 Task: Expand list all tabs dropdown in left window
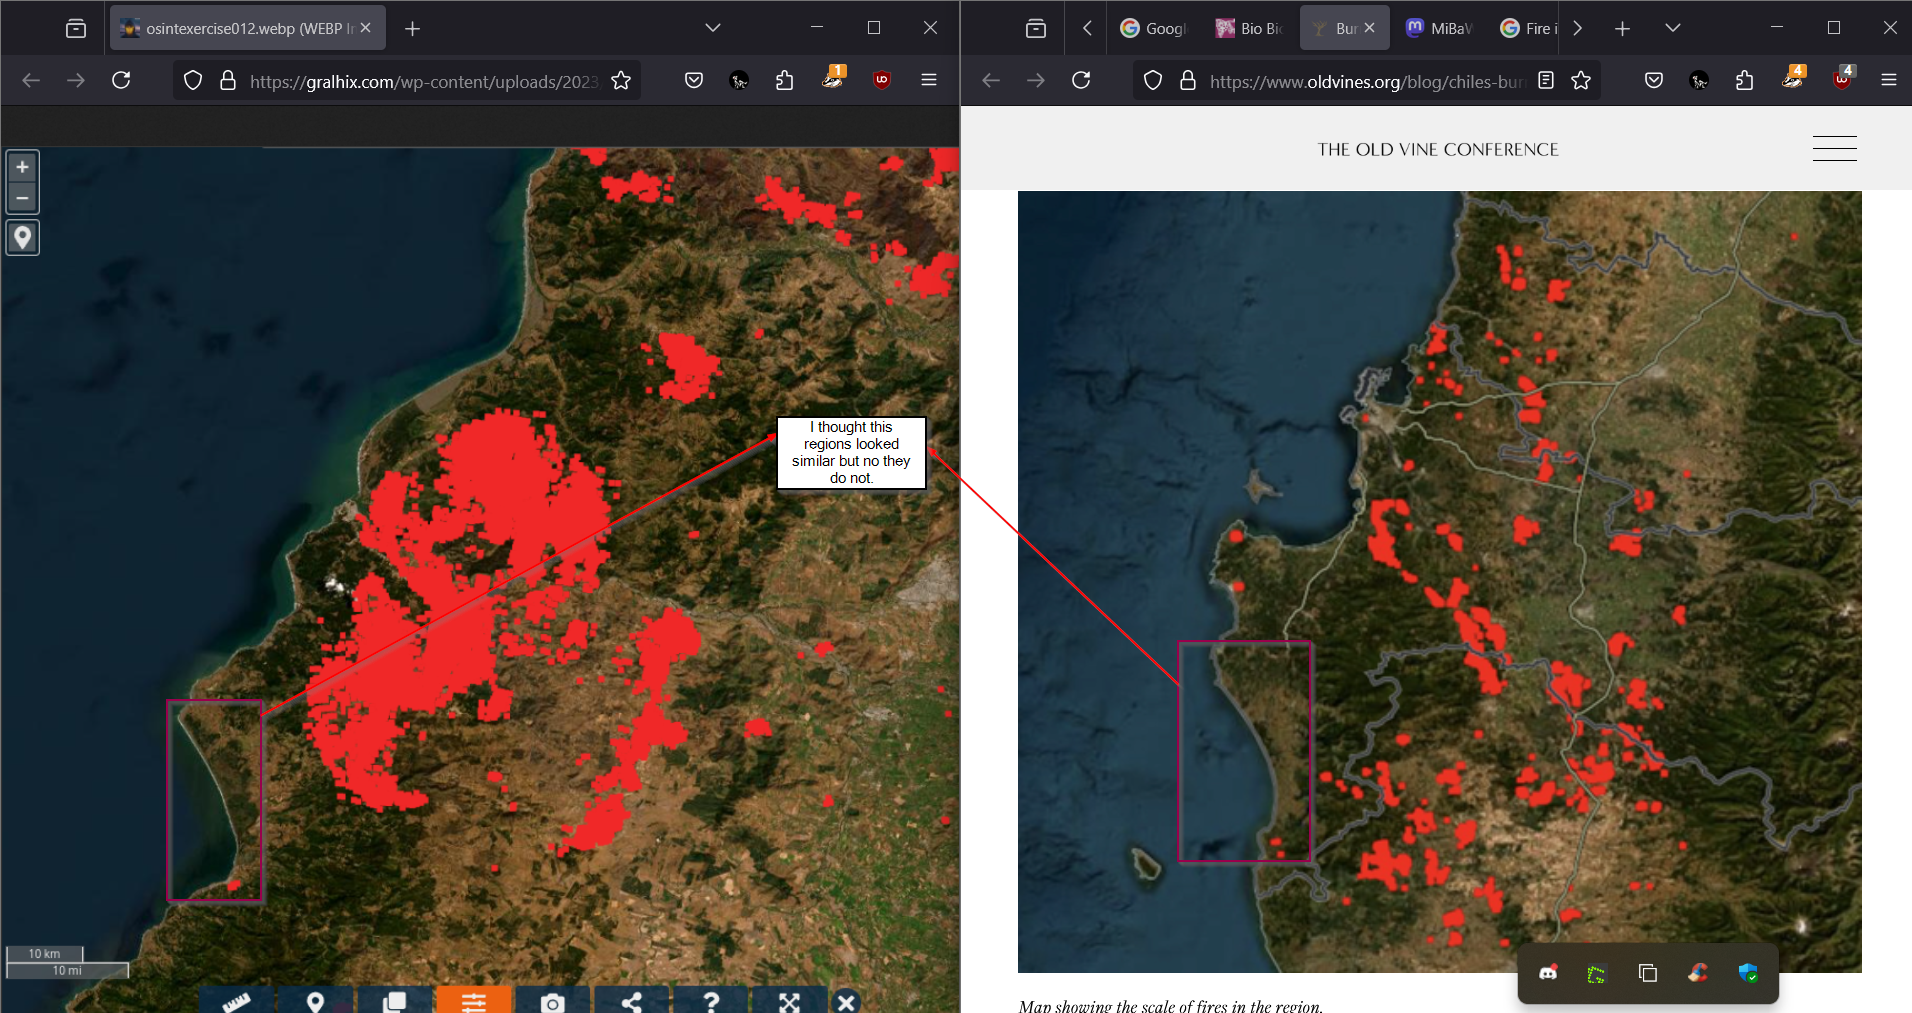point(713,28)
